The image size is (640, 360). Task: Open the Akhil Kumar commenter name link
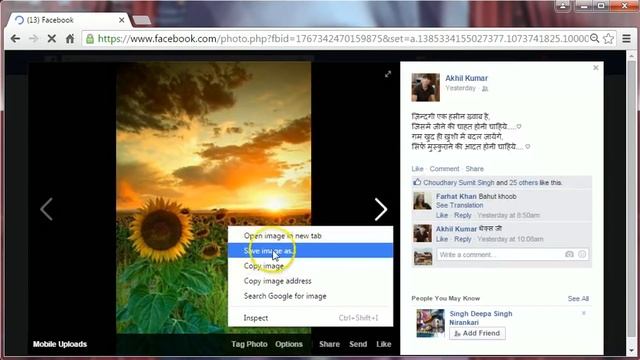tap(456, 229)
